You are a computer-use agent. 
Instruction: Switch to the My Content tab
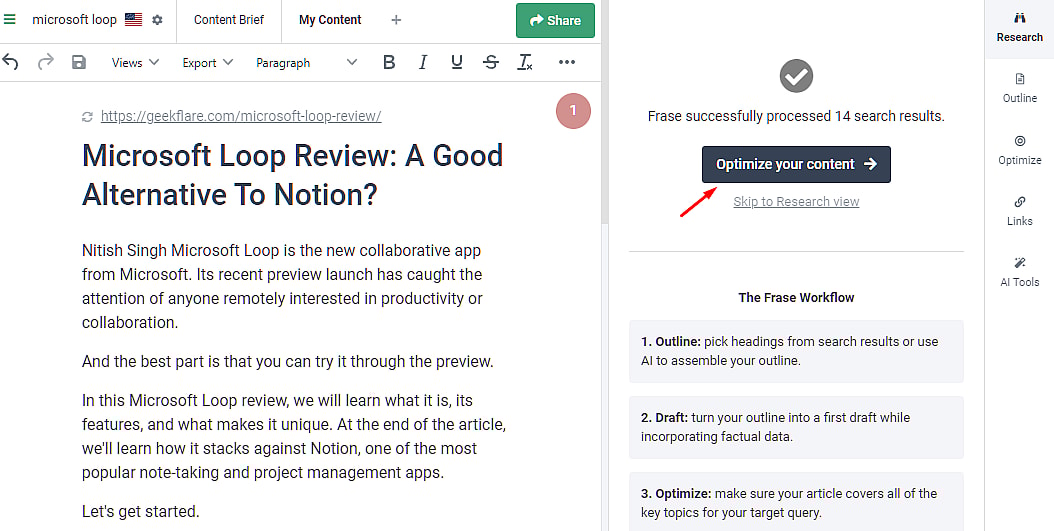tap(330, 20)
